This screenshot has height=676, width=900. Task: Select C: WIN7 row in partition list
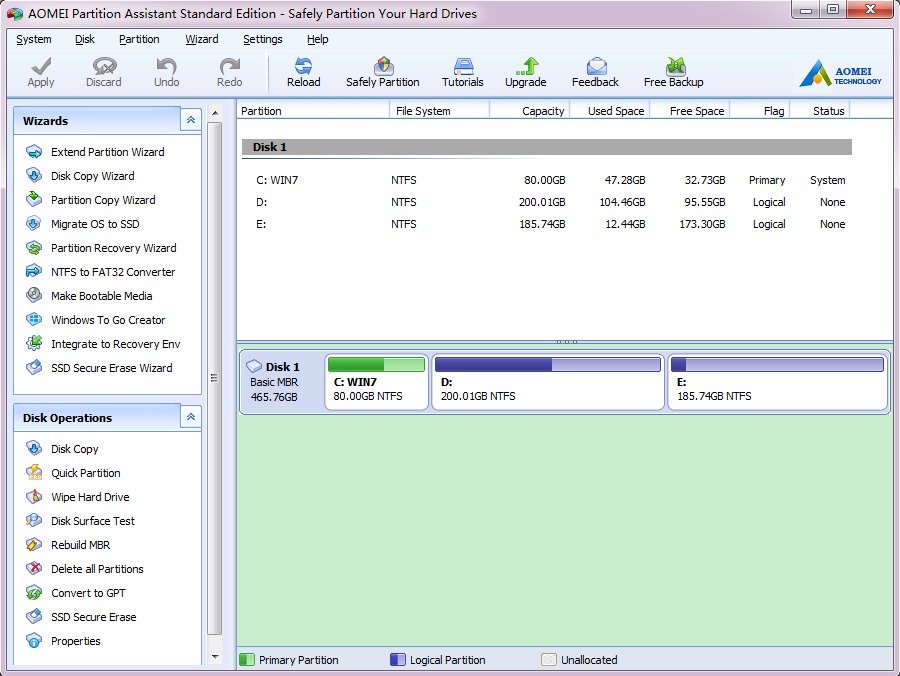pos(547,180)
